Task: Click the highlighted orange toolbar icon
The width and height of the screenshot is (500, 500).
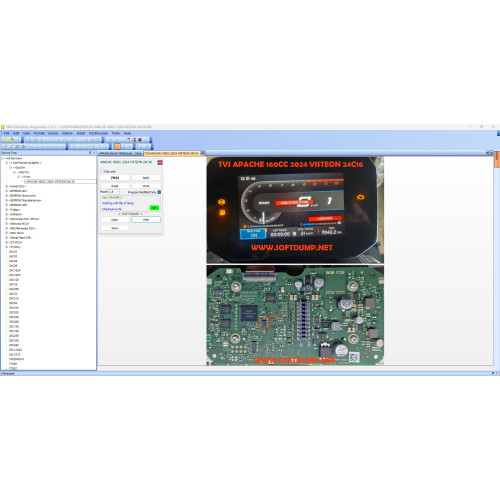Action: point(117,147)
